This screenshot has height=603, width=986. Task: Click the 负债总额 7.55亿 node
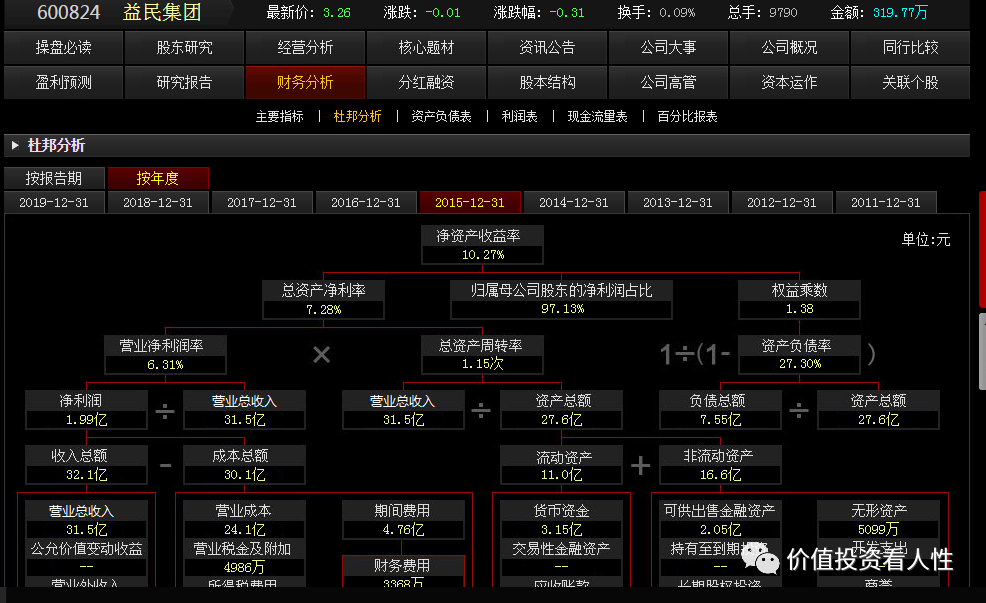point(720,410)
